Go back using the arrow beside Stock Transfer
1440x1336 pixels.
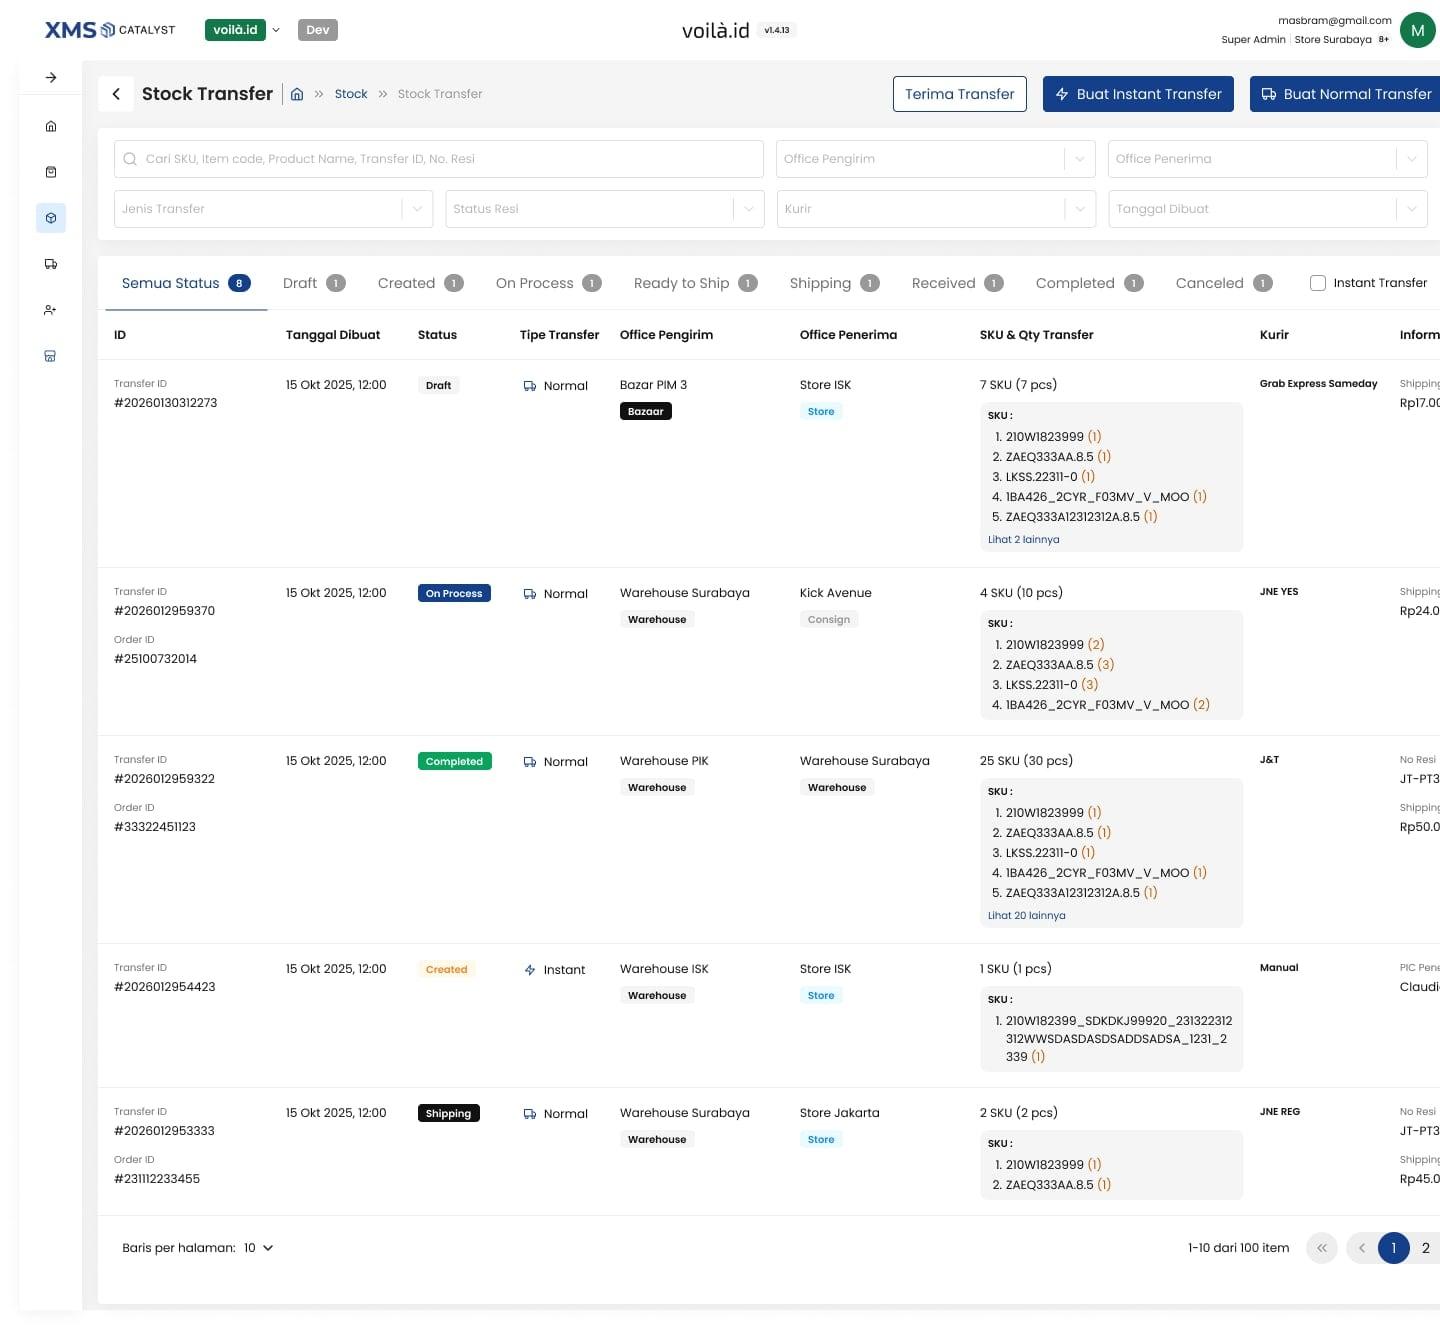116,94
